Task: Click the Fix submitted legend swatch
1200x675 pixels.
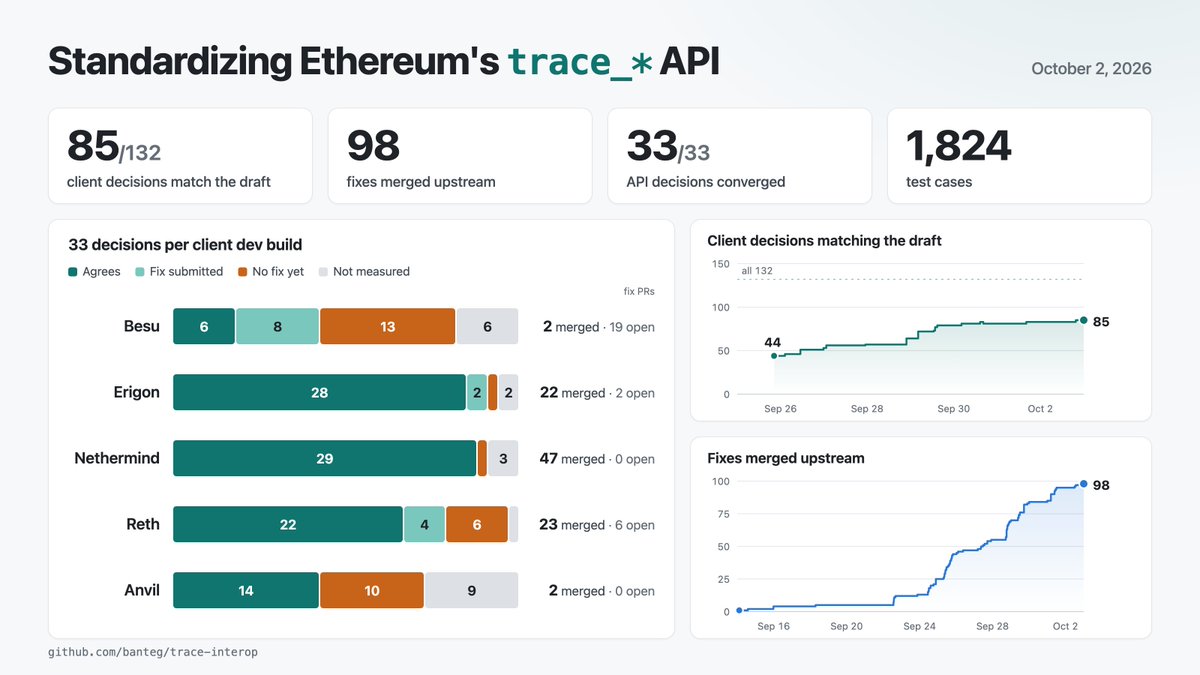Action: (x=140, y=272)
